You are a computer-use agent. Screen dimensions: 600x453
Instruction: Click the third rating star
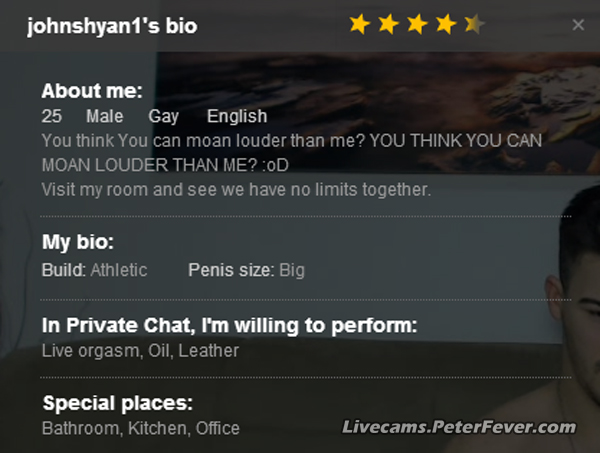[x=417, y=25]
